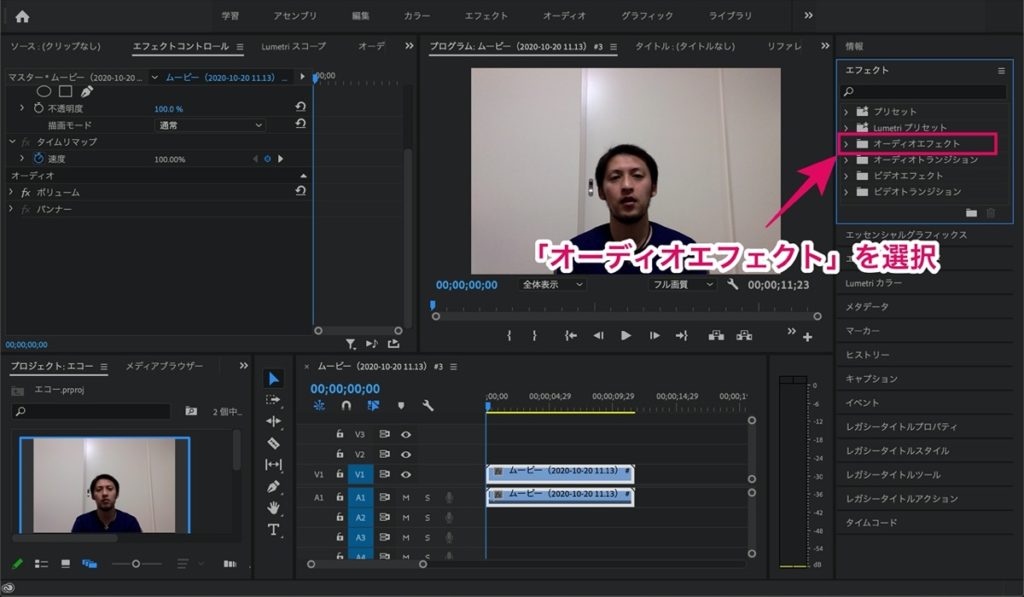
Task: Select the Slip tool
Action: tap(274, 464)
